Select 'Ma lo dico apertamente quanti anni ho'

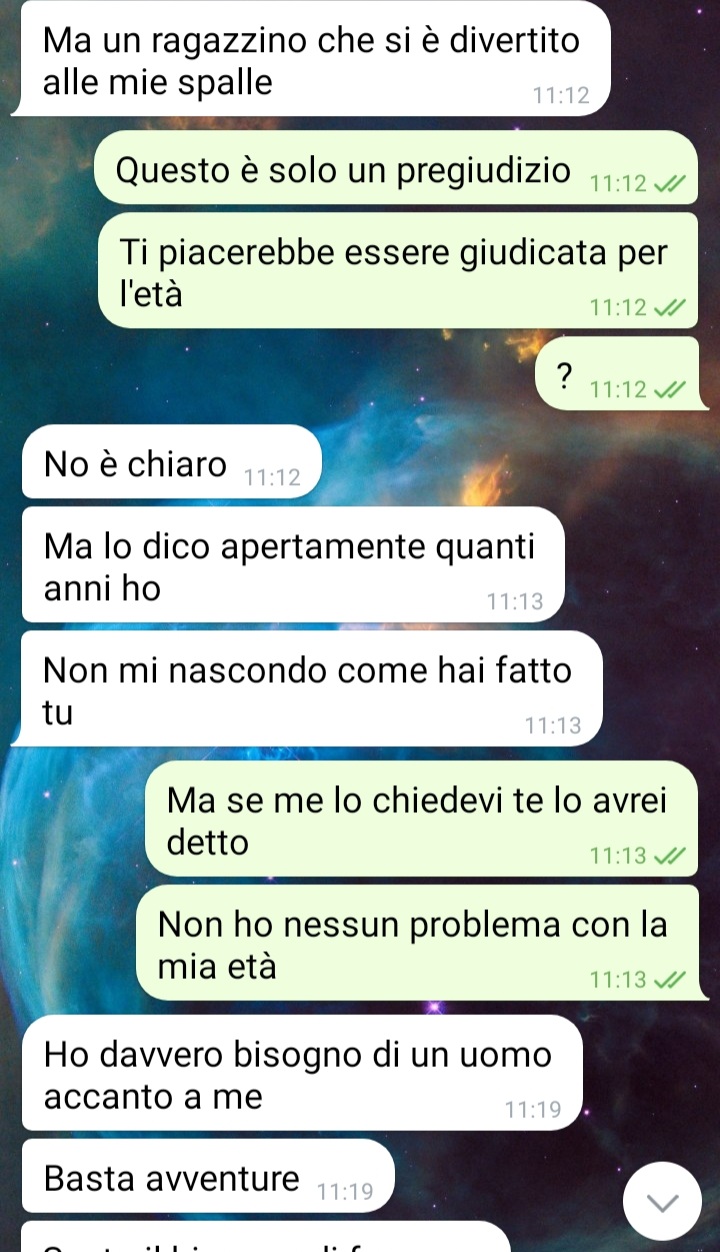click(293, 564)
